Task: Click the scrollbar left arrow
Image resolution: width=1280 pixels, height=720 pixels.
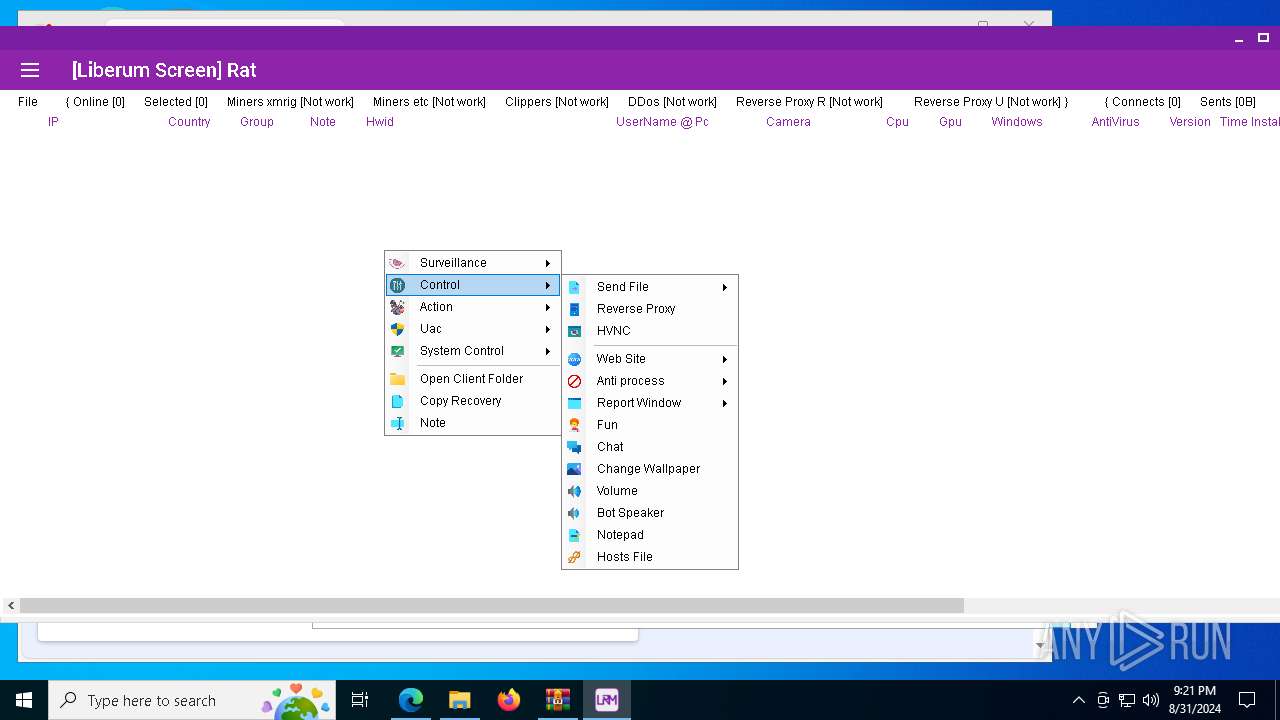Action: tap(10, 605)
